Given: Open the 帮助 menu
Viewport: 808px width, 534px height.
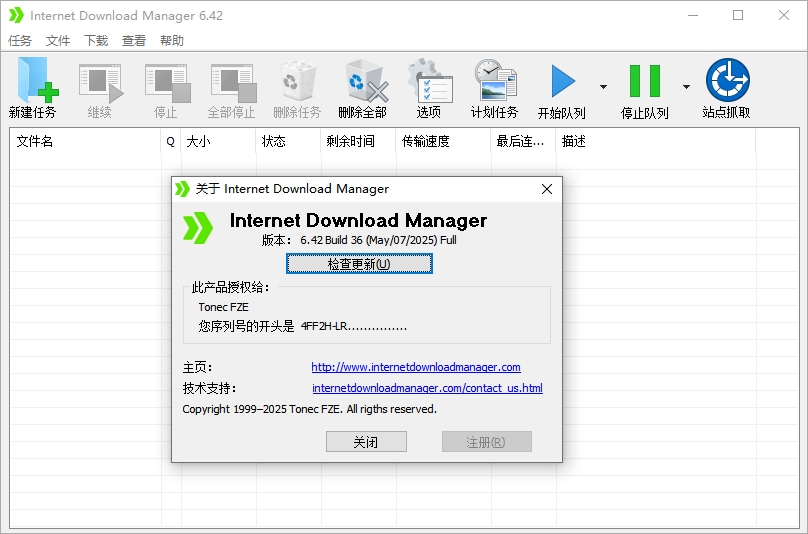Looking at the screenshot, I should coord(172,41).
